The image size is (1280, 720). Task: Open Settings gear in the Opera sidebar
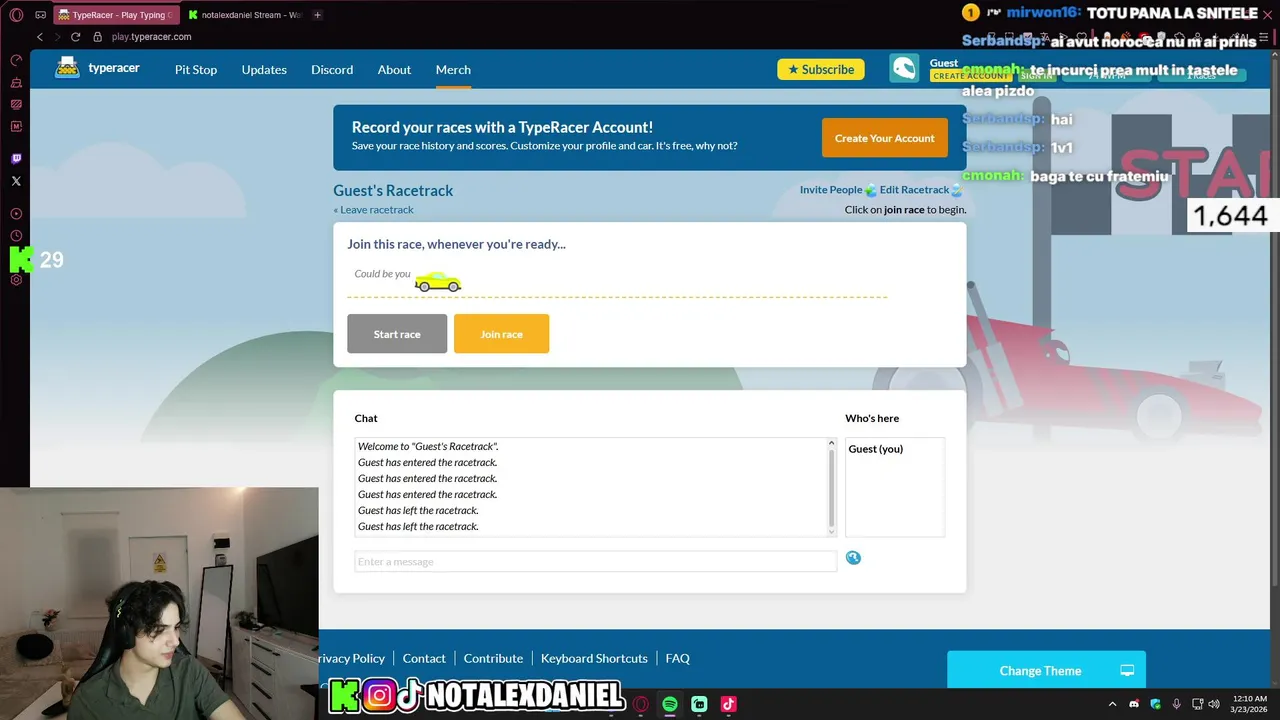16,280
